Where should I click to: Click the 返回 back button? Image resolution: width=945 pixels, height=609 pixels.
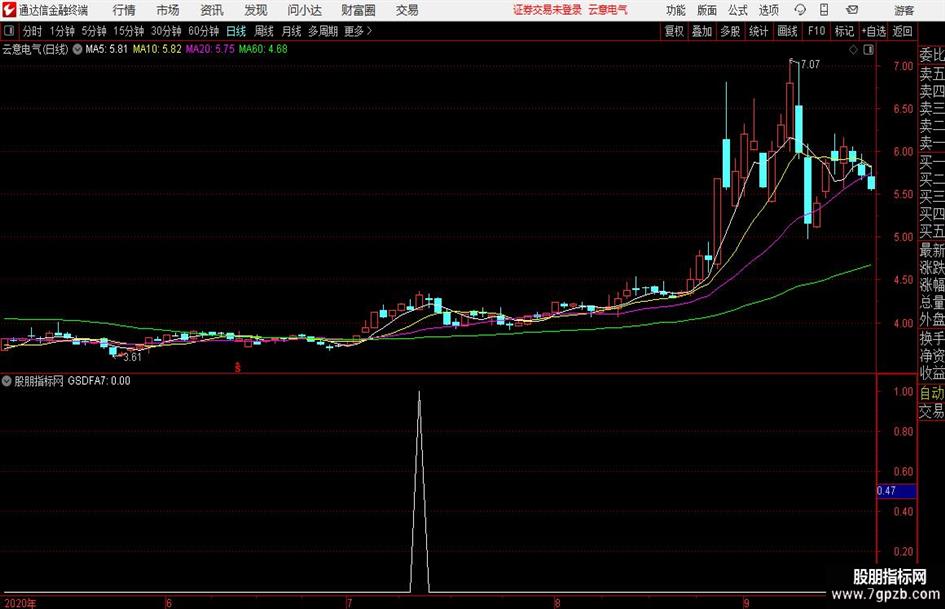[x=902, y=31]
